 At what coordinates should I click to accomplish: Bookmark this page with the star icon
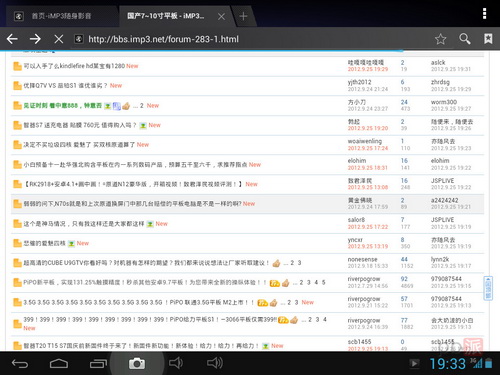440,39
